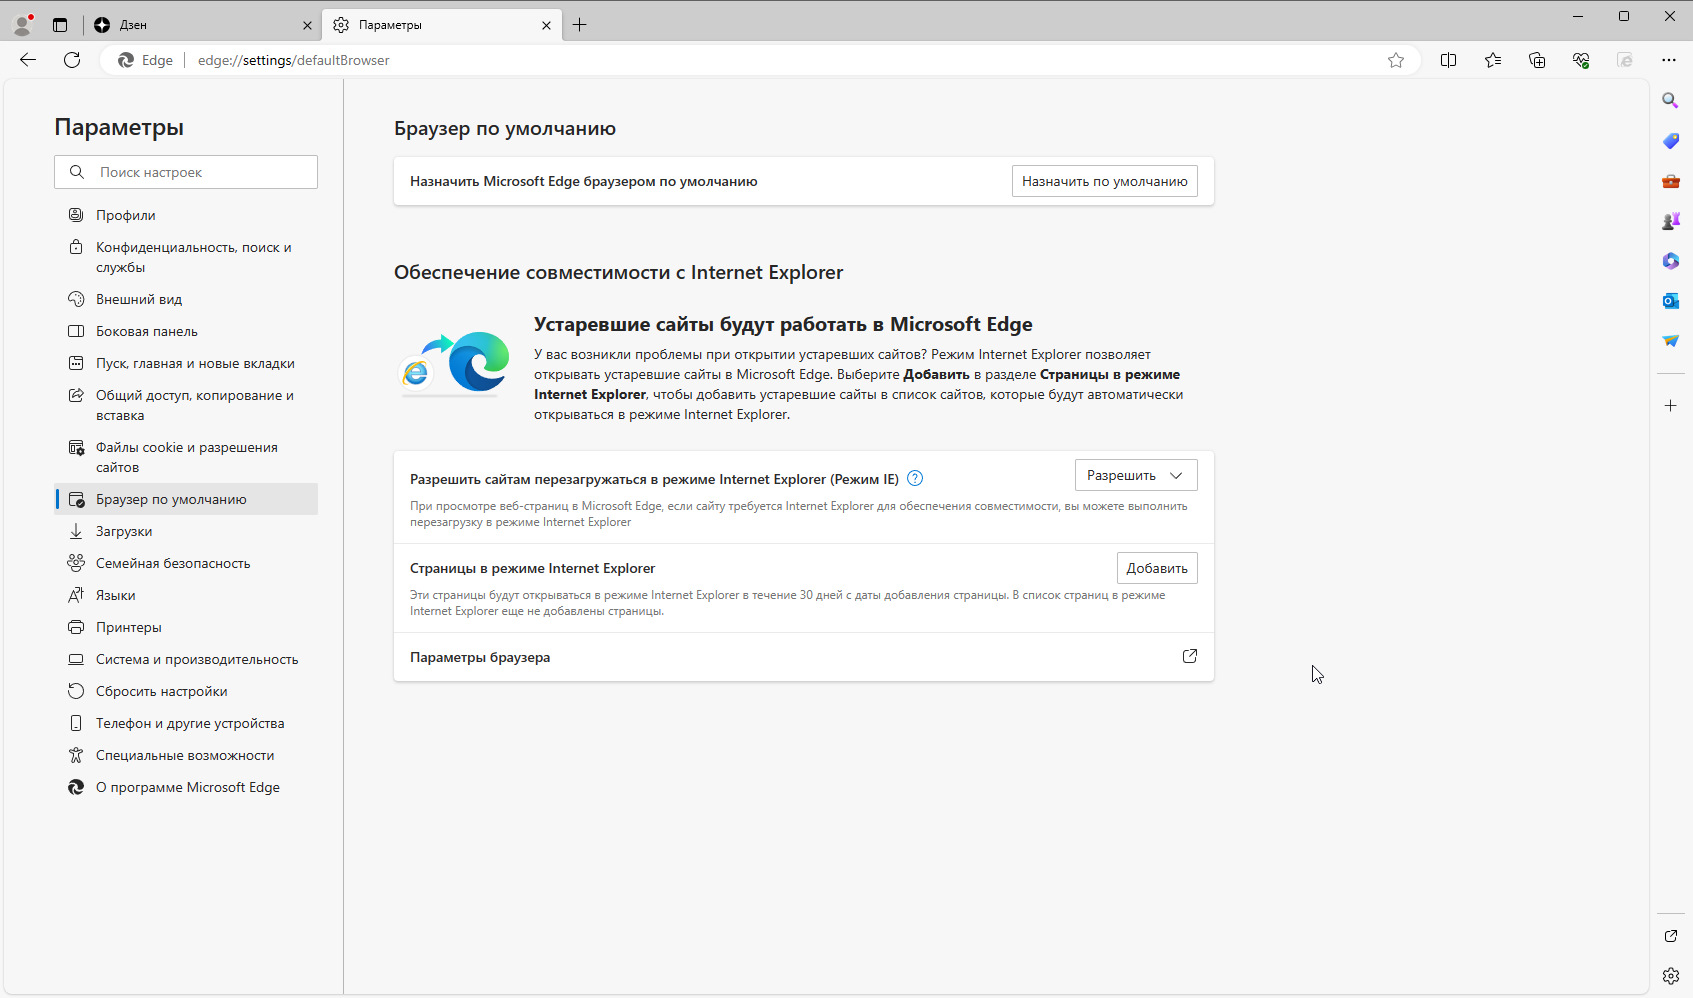Open split screen icon in toolbar
Screen dimensions: 1693x998
tap(1448, 60)
